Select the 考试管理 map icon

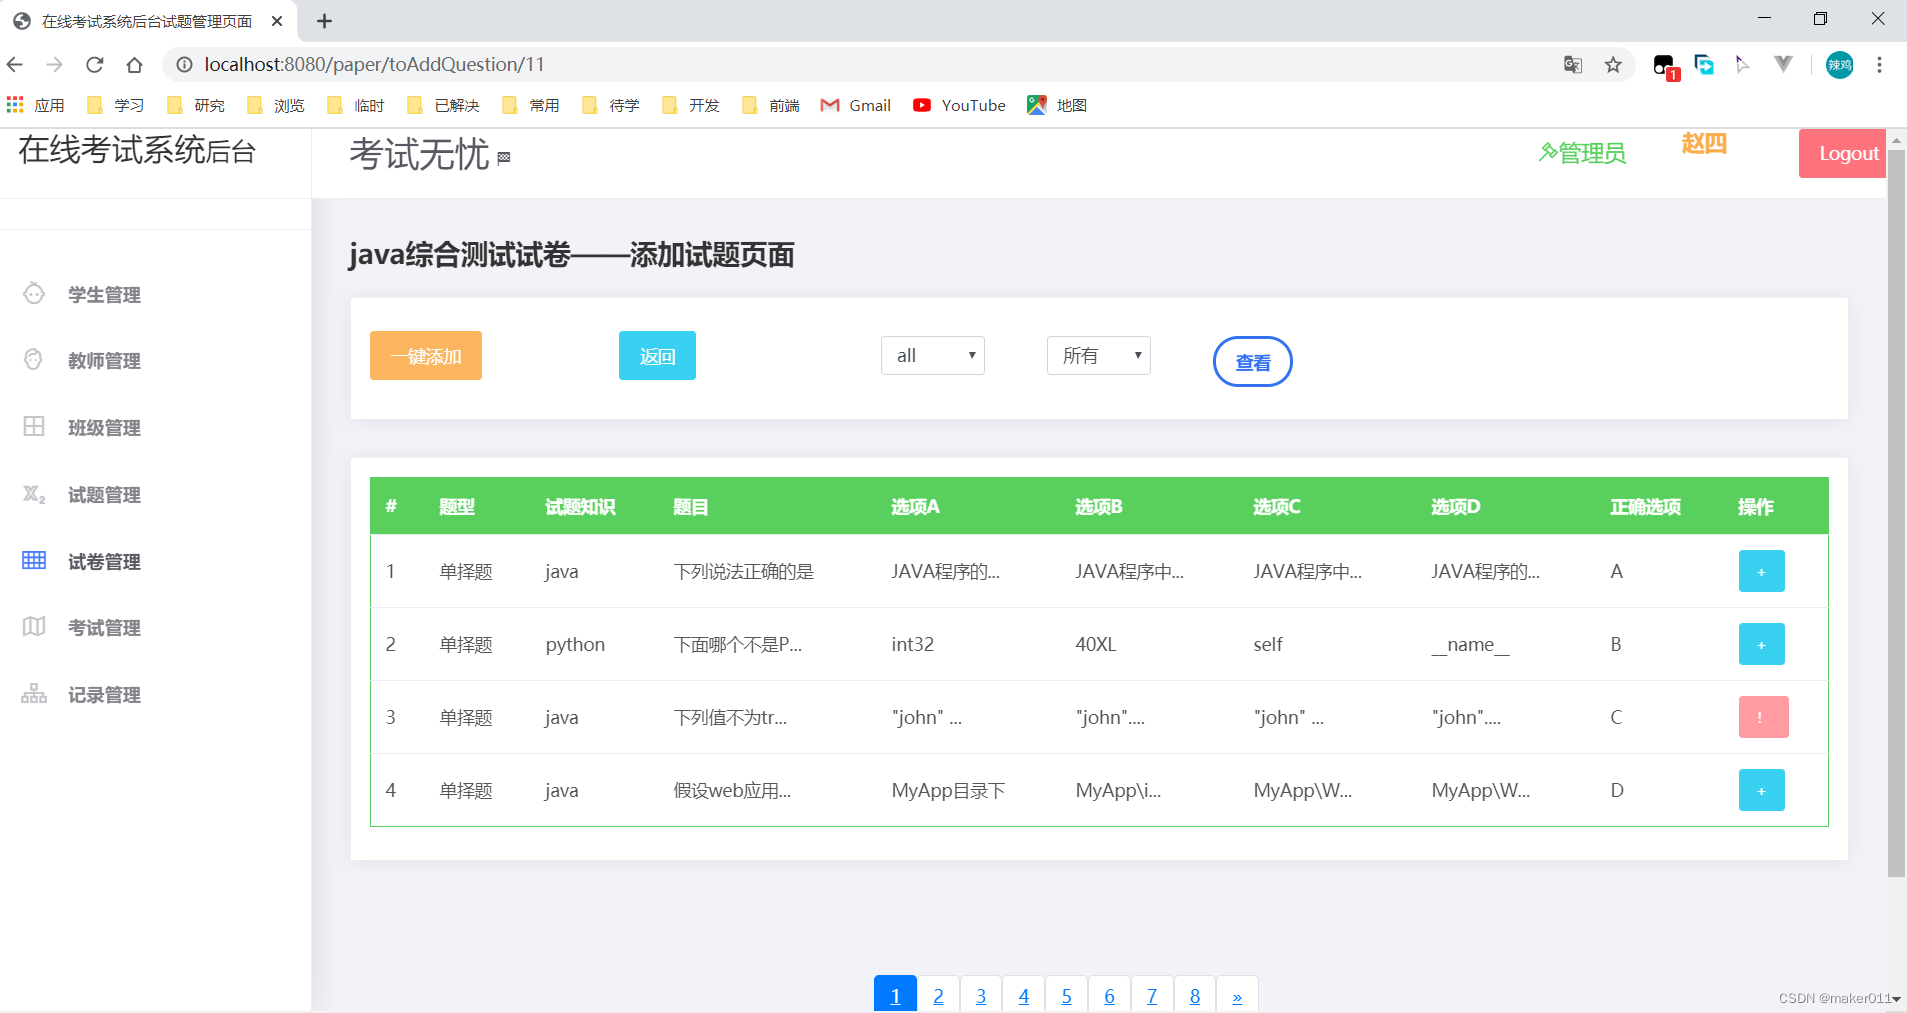pos(34,627)
